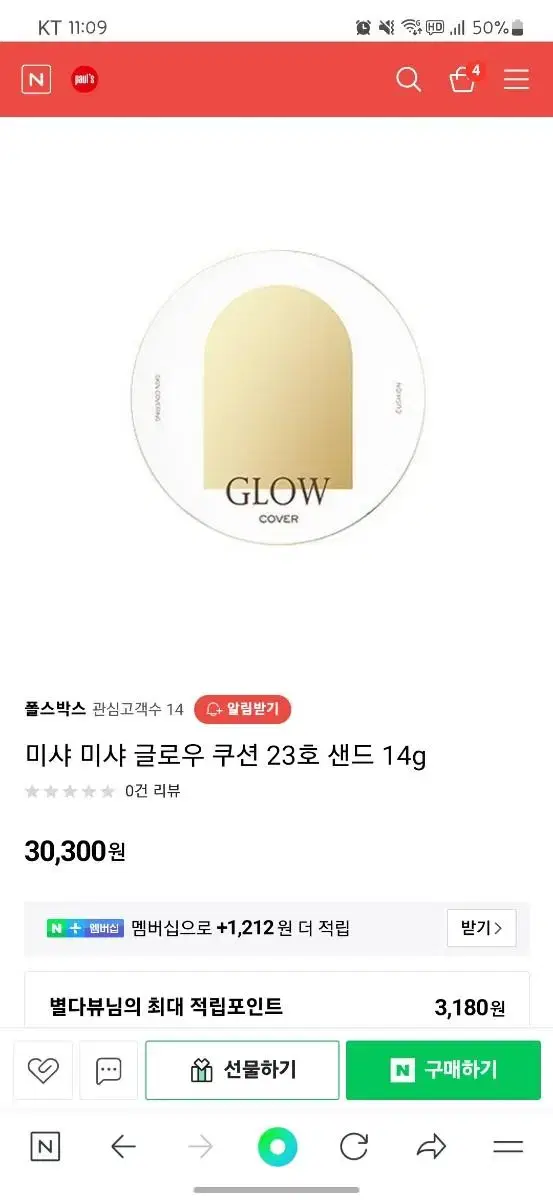Open Naver home from bottom bar

[45, 1147]
